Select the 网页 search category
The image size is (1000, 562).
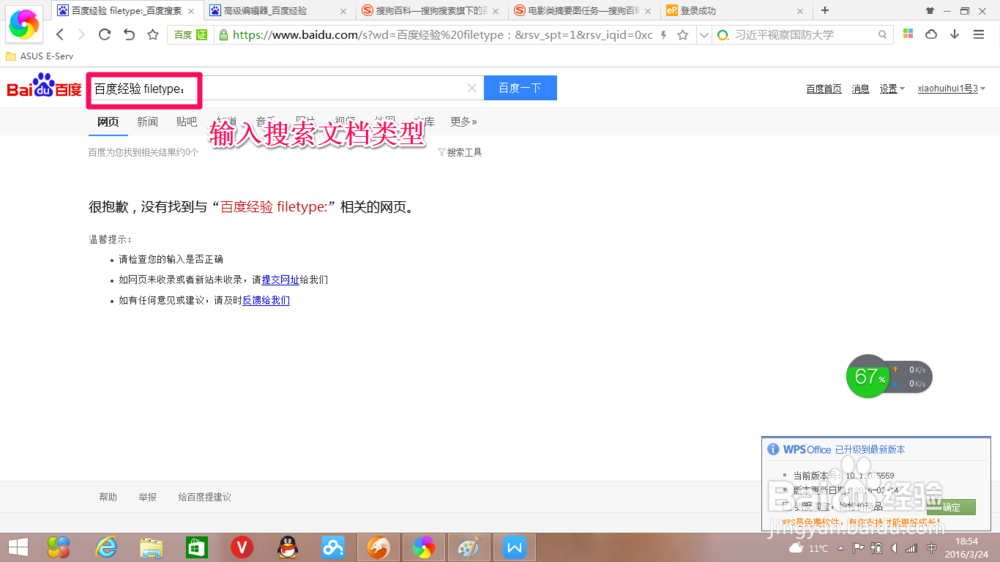point(108,121)
